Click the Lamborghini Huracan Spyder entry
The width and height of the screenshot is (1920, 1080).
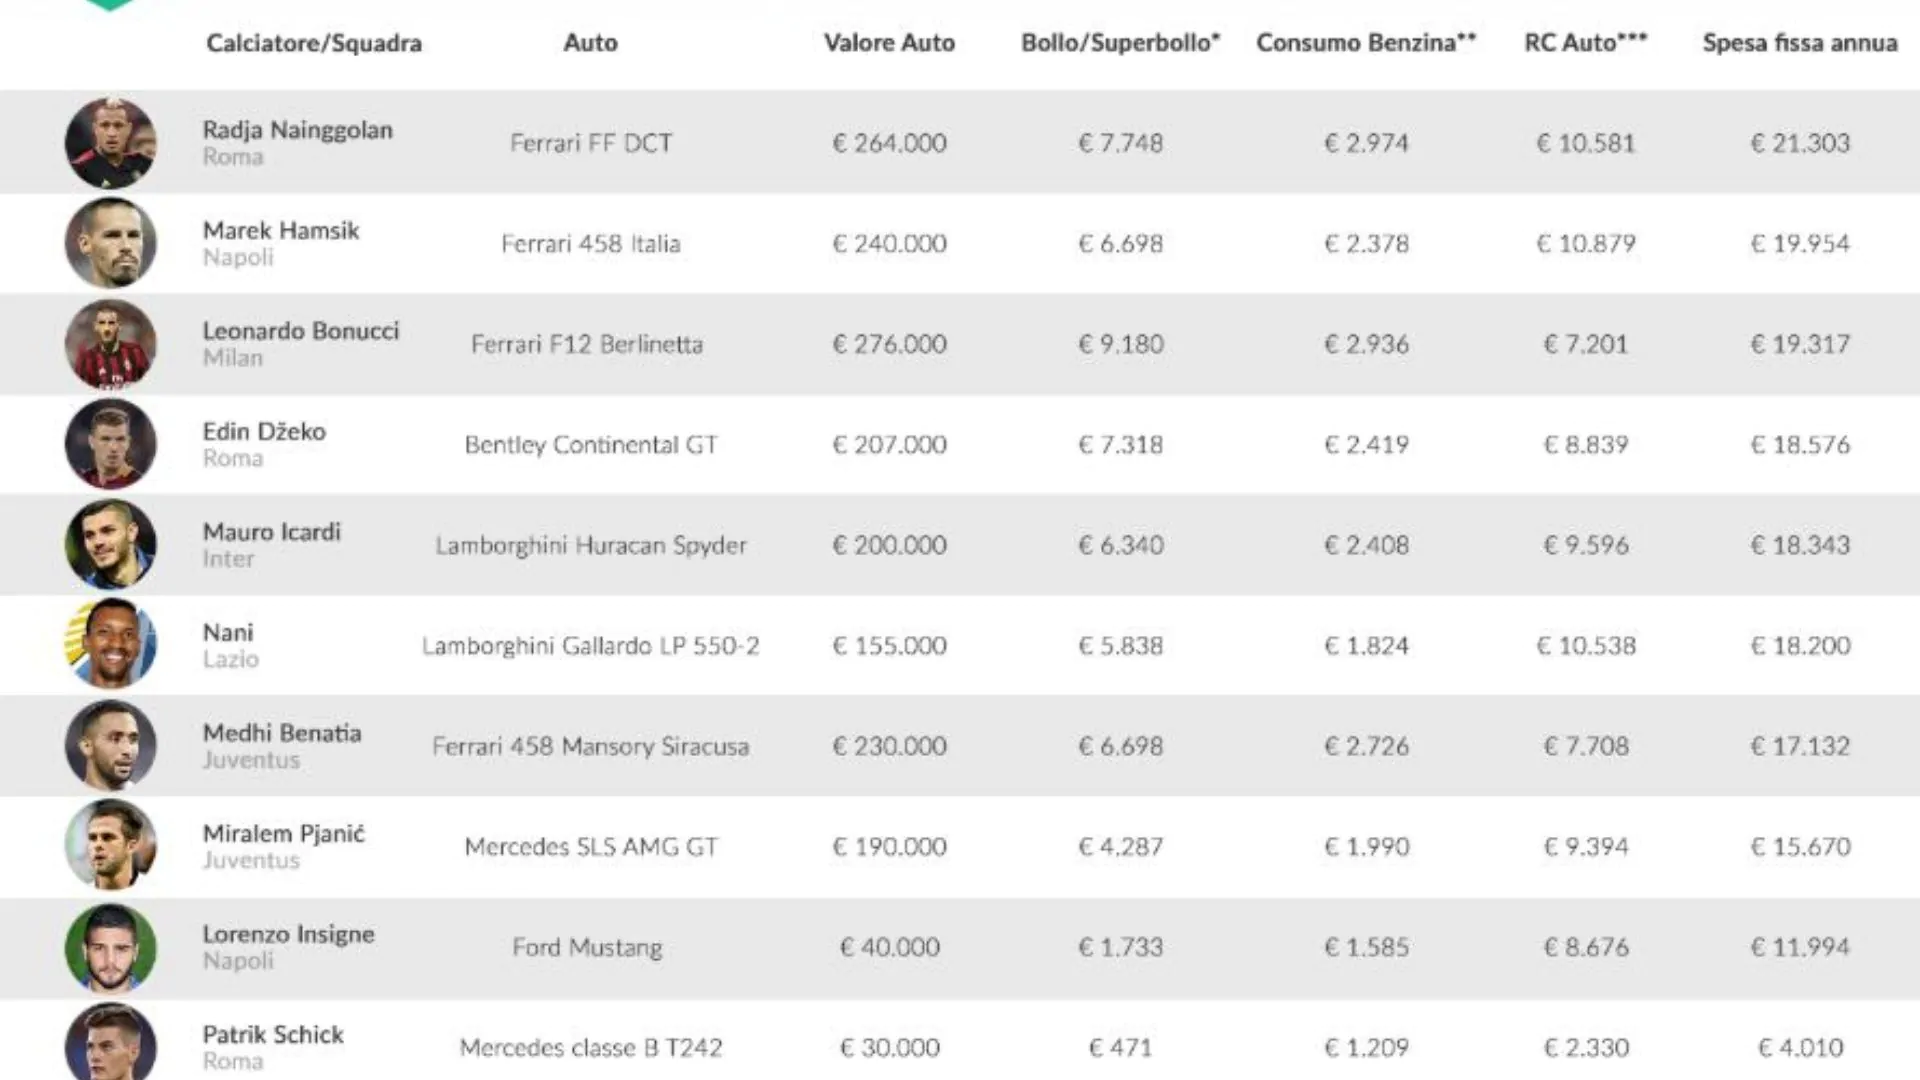pyautogui.click(x=591, y=546)
